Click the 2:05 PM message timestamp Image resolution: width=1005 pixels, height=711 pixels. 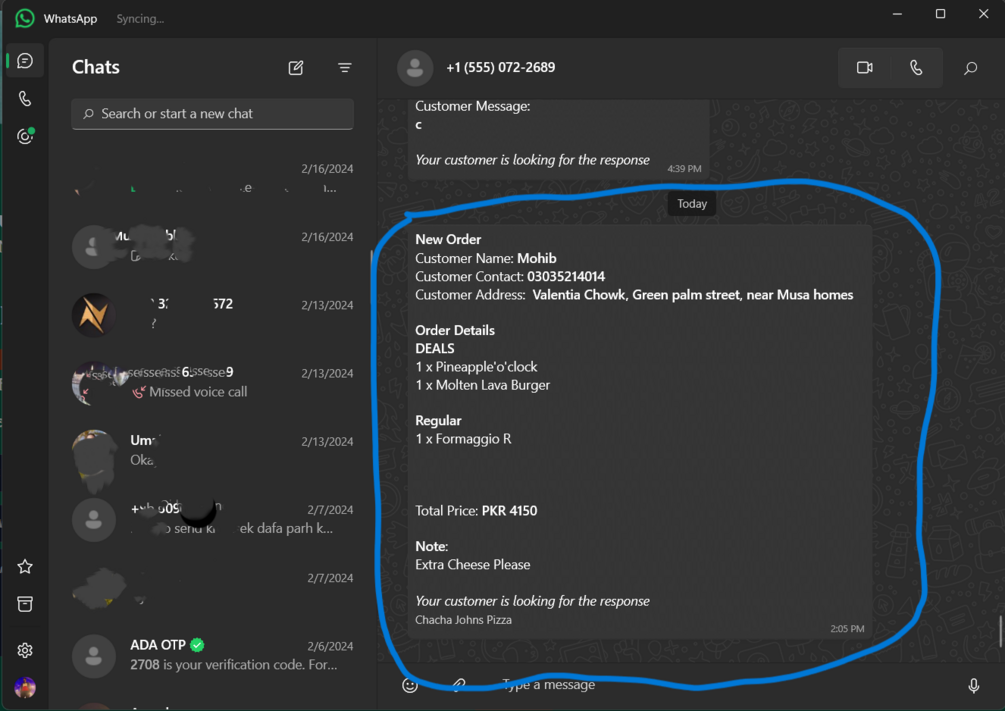point(847,629)
